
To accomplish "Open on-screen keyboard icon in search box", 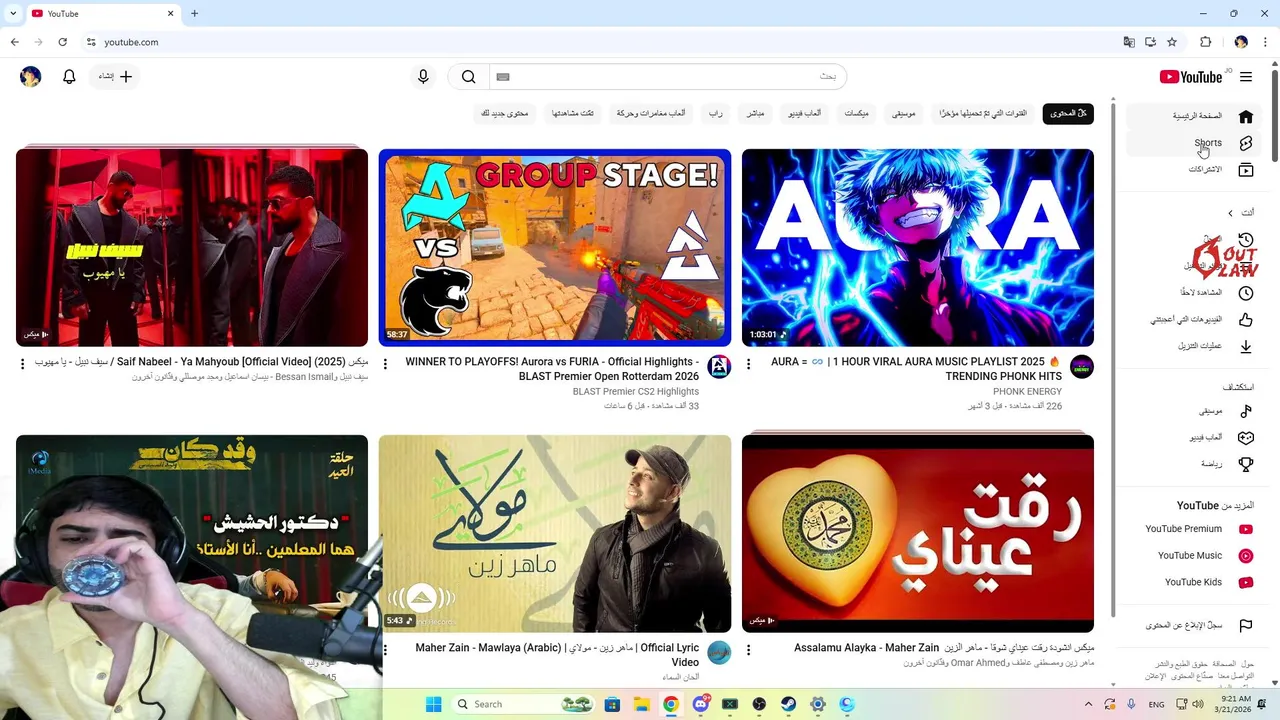I will click(503, 77).
